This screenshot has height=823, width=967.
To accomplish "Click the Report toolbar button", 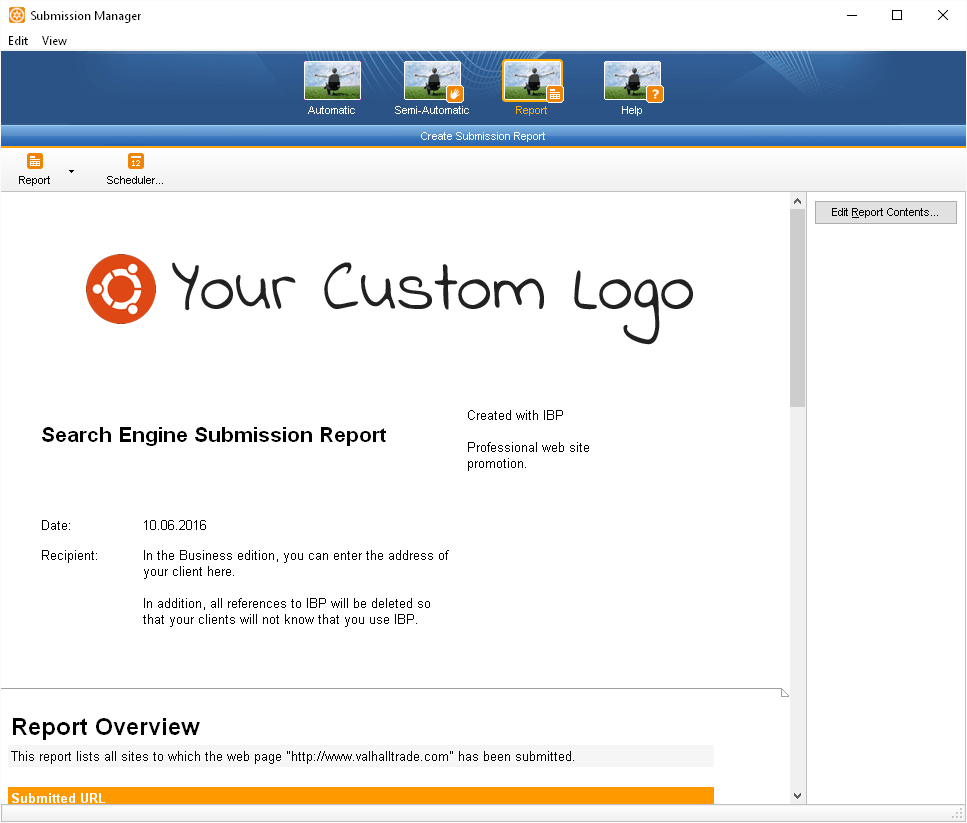I will [34, 169].
